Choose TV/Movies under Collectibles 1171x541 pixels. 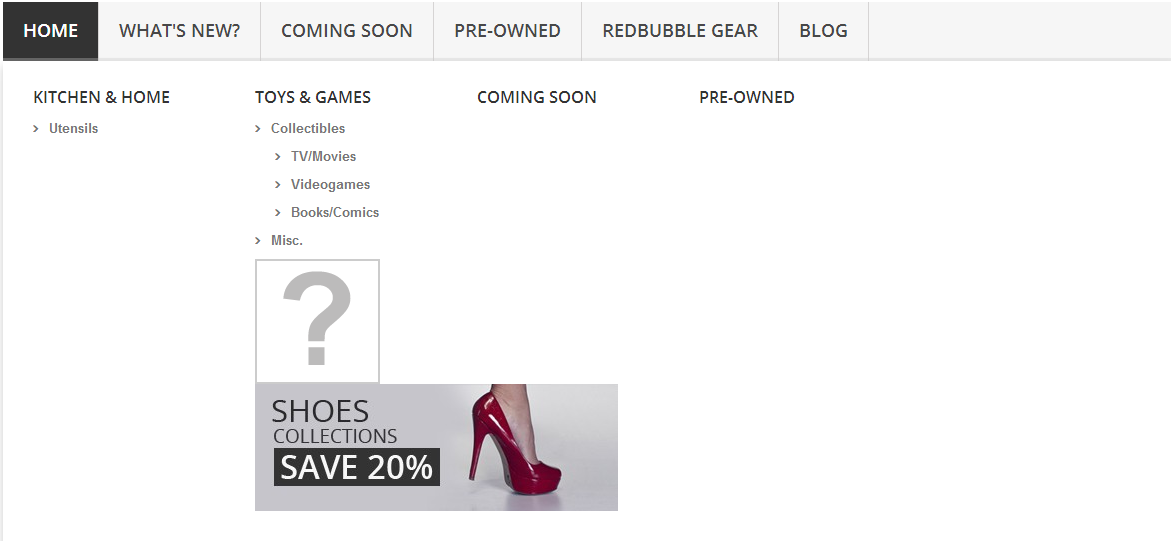coord(323,156)
